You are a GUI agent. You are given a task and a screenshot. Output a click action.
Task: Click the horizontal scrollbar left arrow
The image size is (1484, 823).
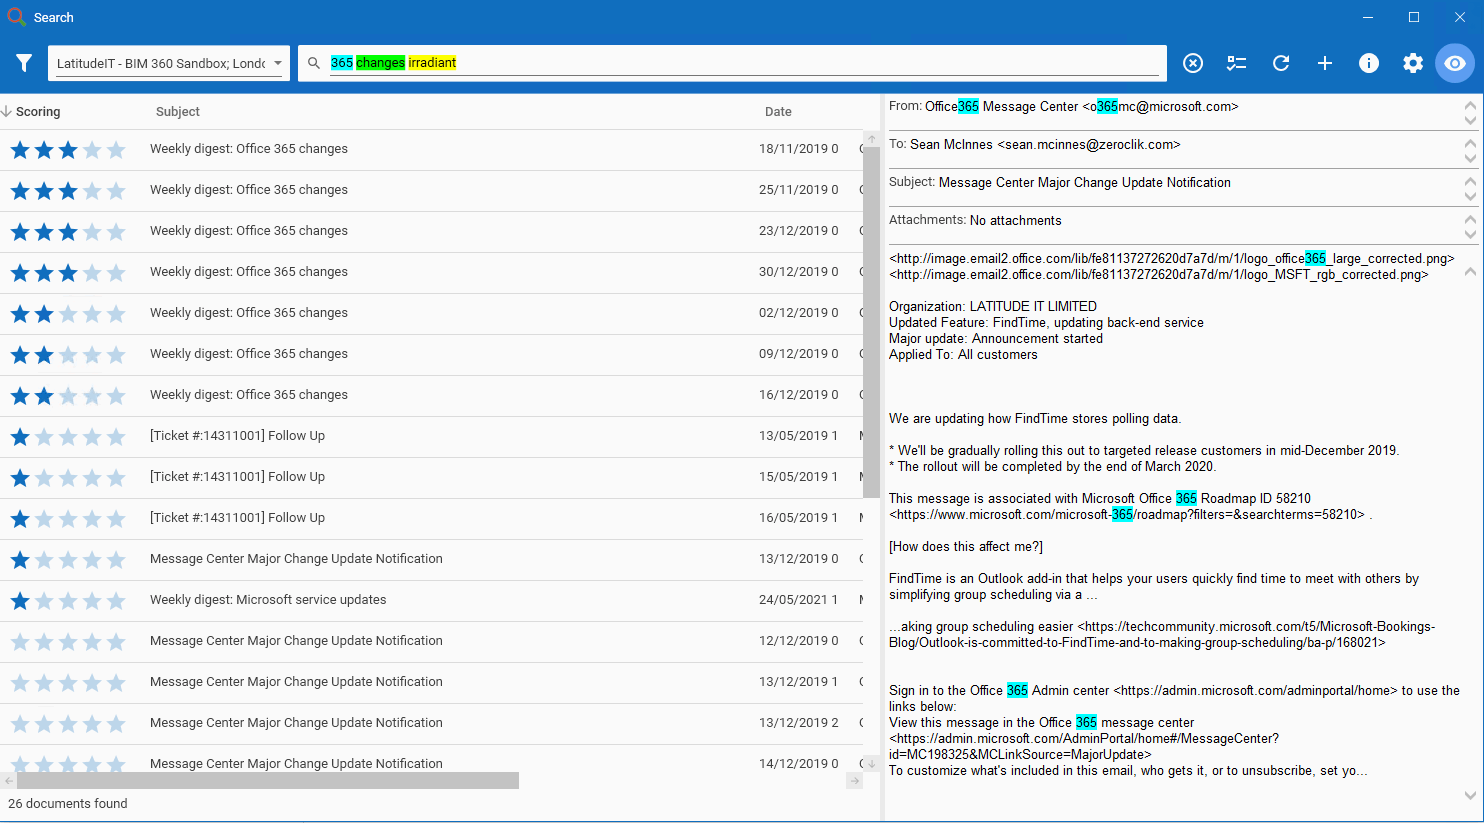(8, 780)
